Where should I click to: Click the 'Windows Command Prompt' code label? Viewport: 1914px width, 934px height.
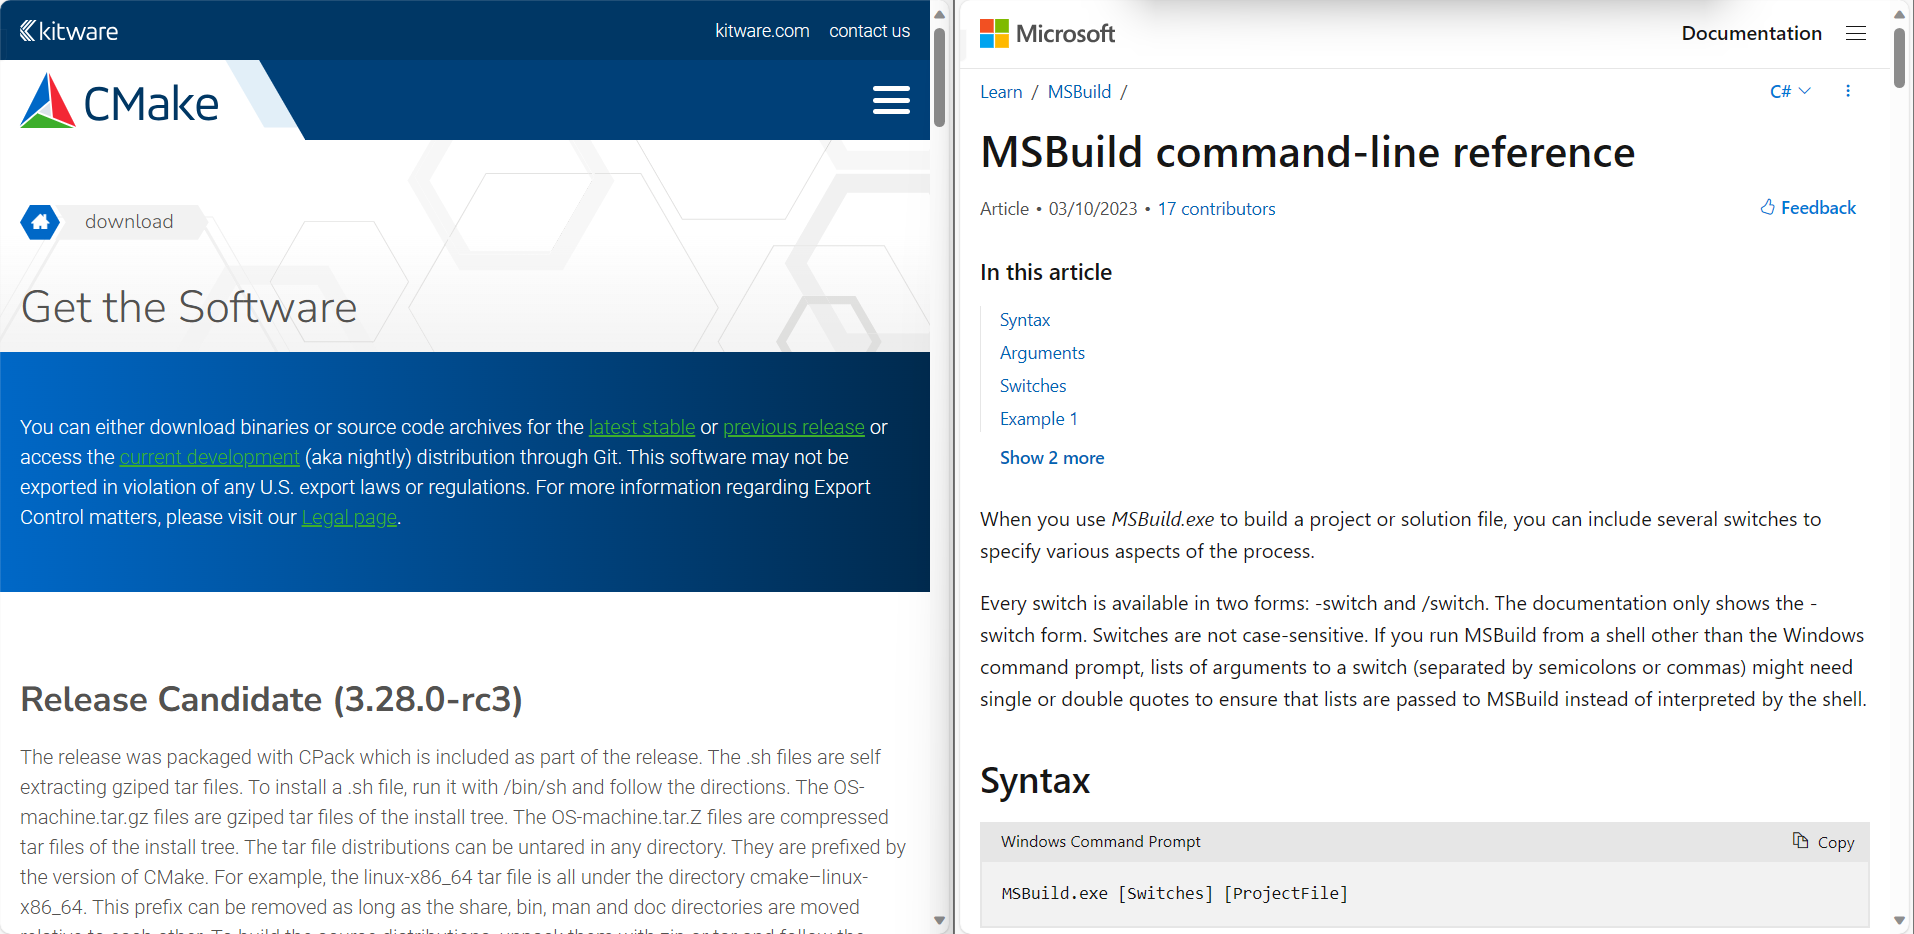pos(1100,842)
